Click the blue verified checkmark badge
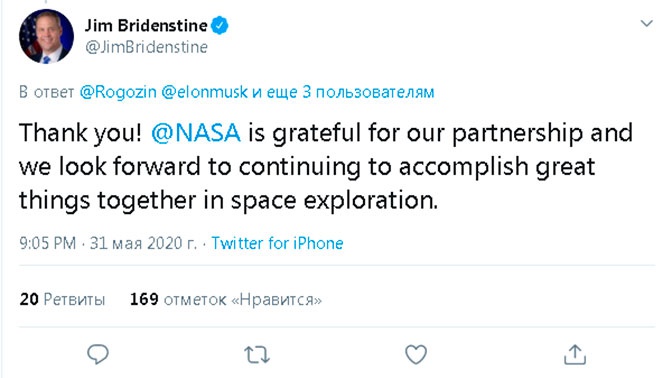This screenshot has width=672, height=378. [x=219, y=26]
